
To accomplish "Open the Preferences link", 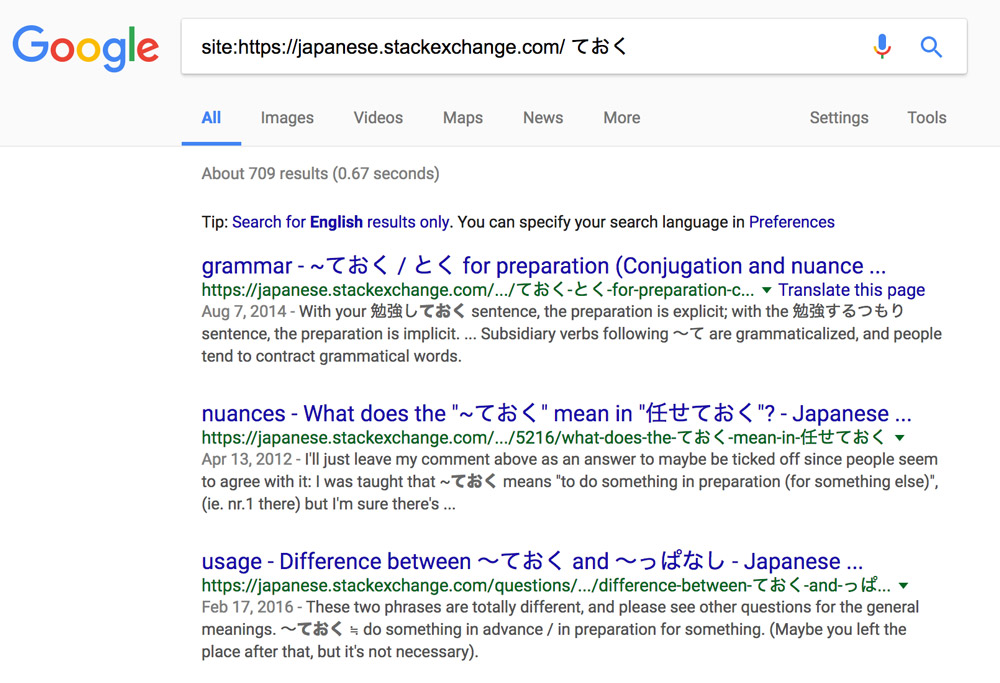I will (x=791, y=222).
